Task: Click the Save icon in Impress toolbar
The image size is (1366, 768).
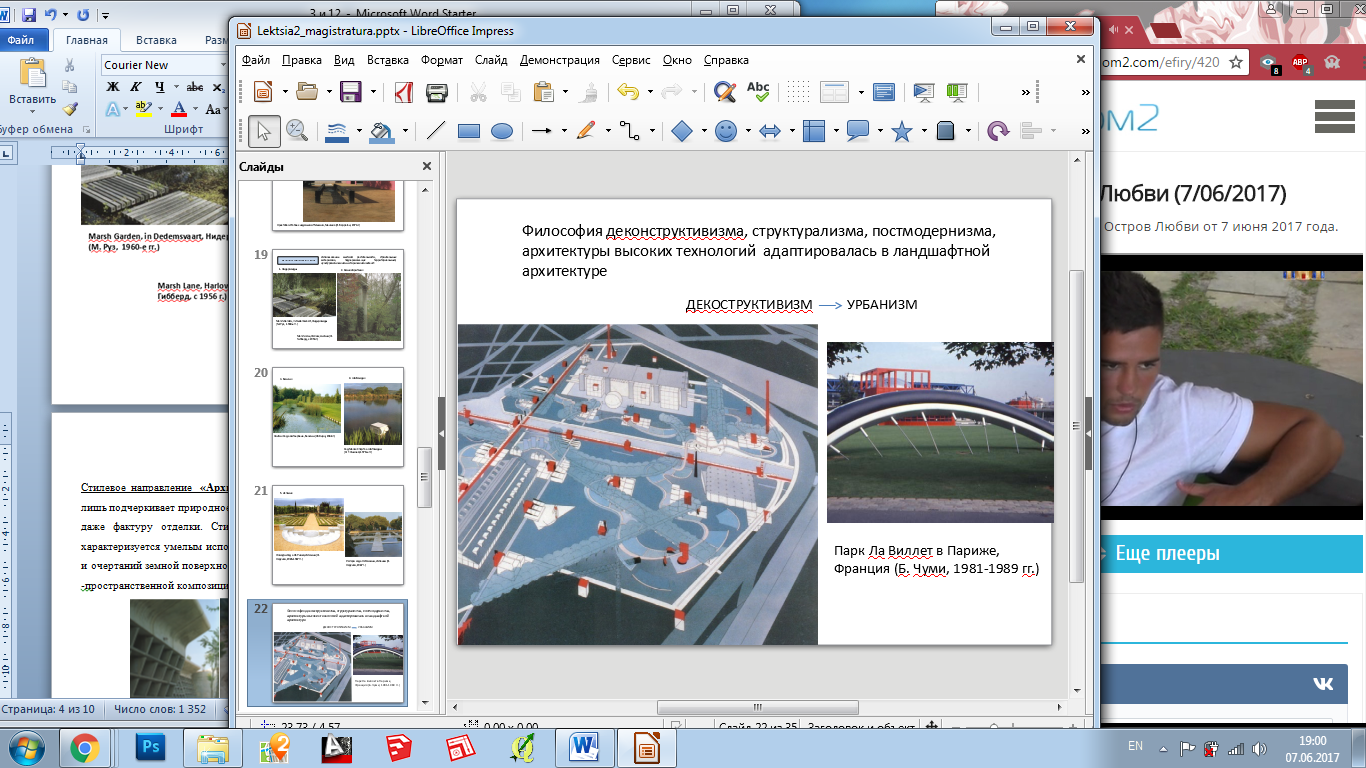Action: click(x=351, y=92)
